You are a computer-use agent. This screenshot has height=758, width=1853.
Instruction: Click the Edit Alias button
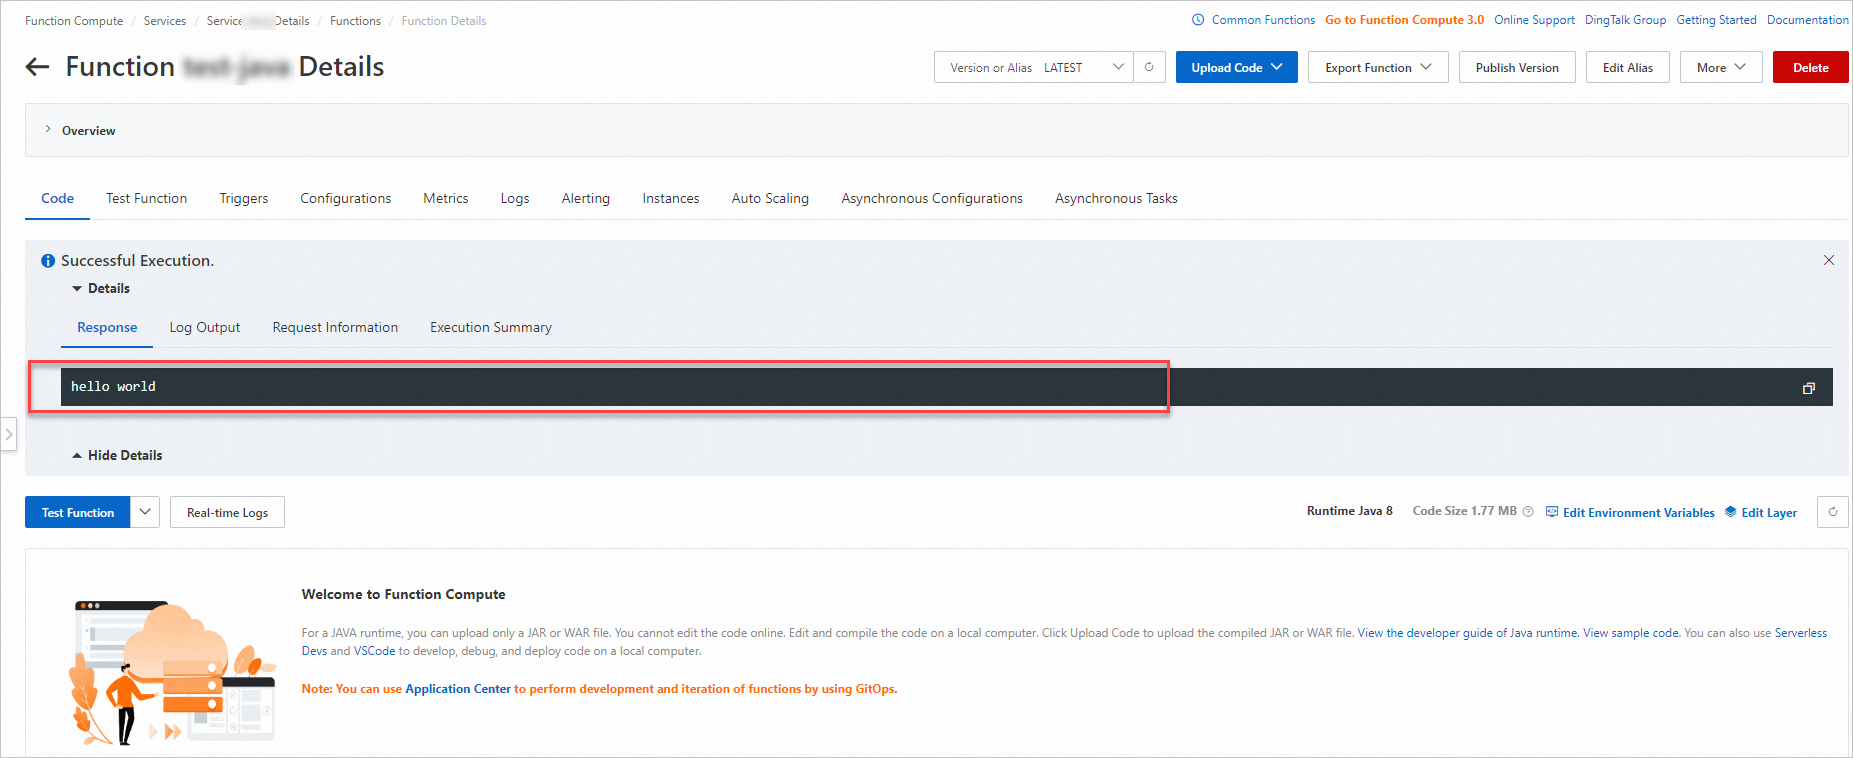(x=1628, y=67)
